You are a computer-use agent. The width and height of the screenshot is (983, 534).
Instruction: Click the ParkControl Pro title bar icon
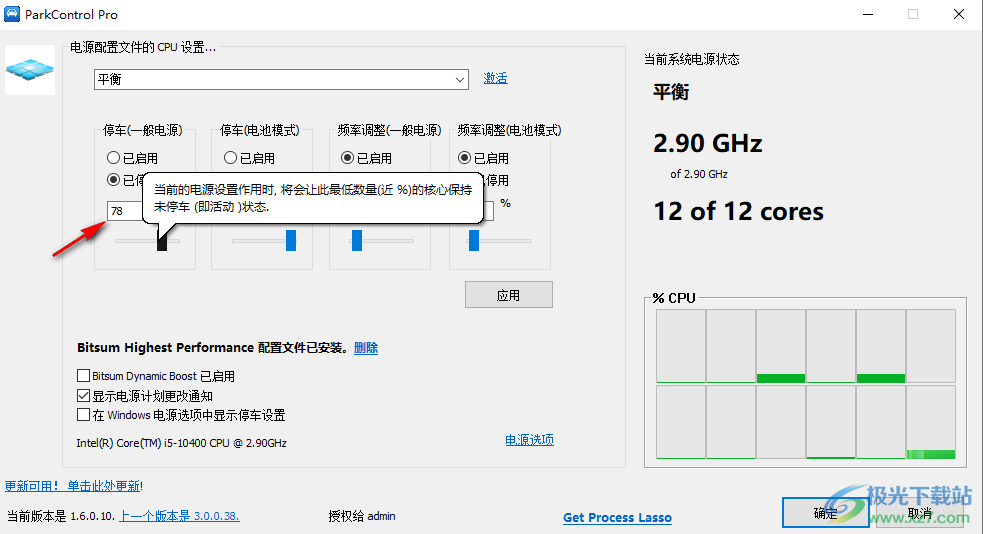[x=12, y=14]
